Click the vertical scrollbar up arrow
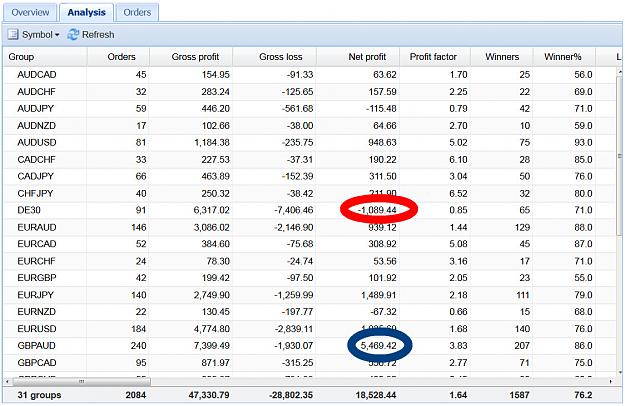Image resolution: width=625 pixels, height=406 pixels. [620, 72]
